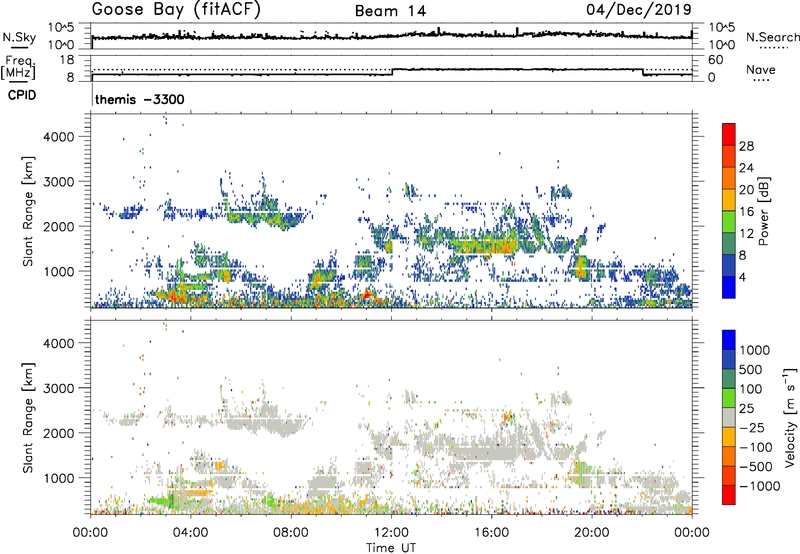Click the "24" Power colorbar label
The image size is (800, 554).
[746, 168]
